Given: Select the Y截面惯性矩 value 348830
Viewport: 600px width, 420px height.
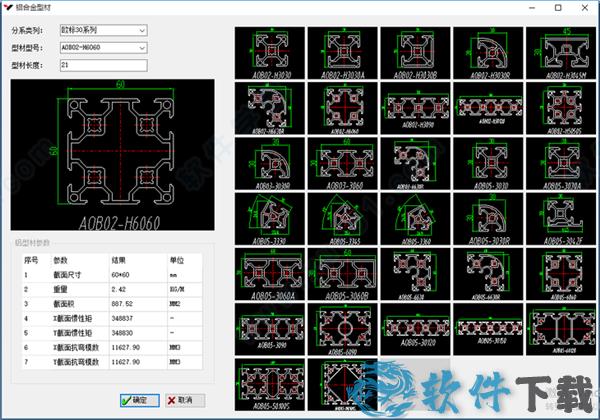Looking at the screenshot, I should click(x=122, y=333).
